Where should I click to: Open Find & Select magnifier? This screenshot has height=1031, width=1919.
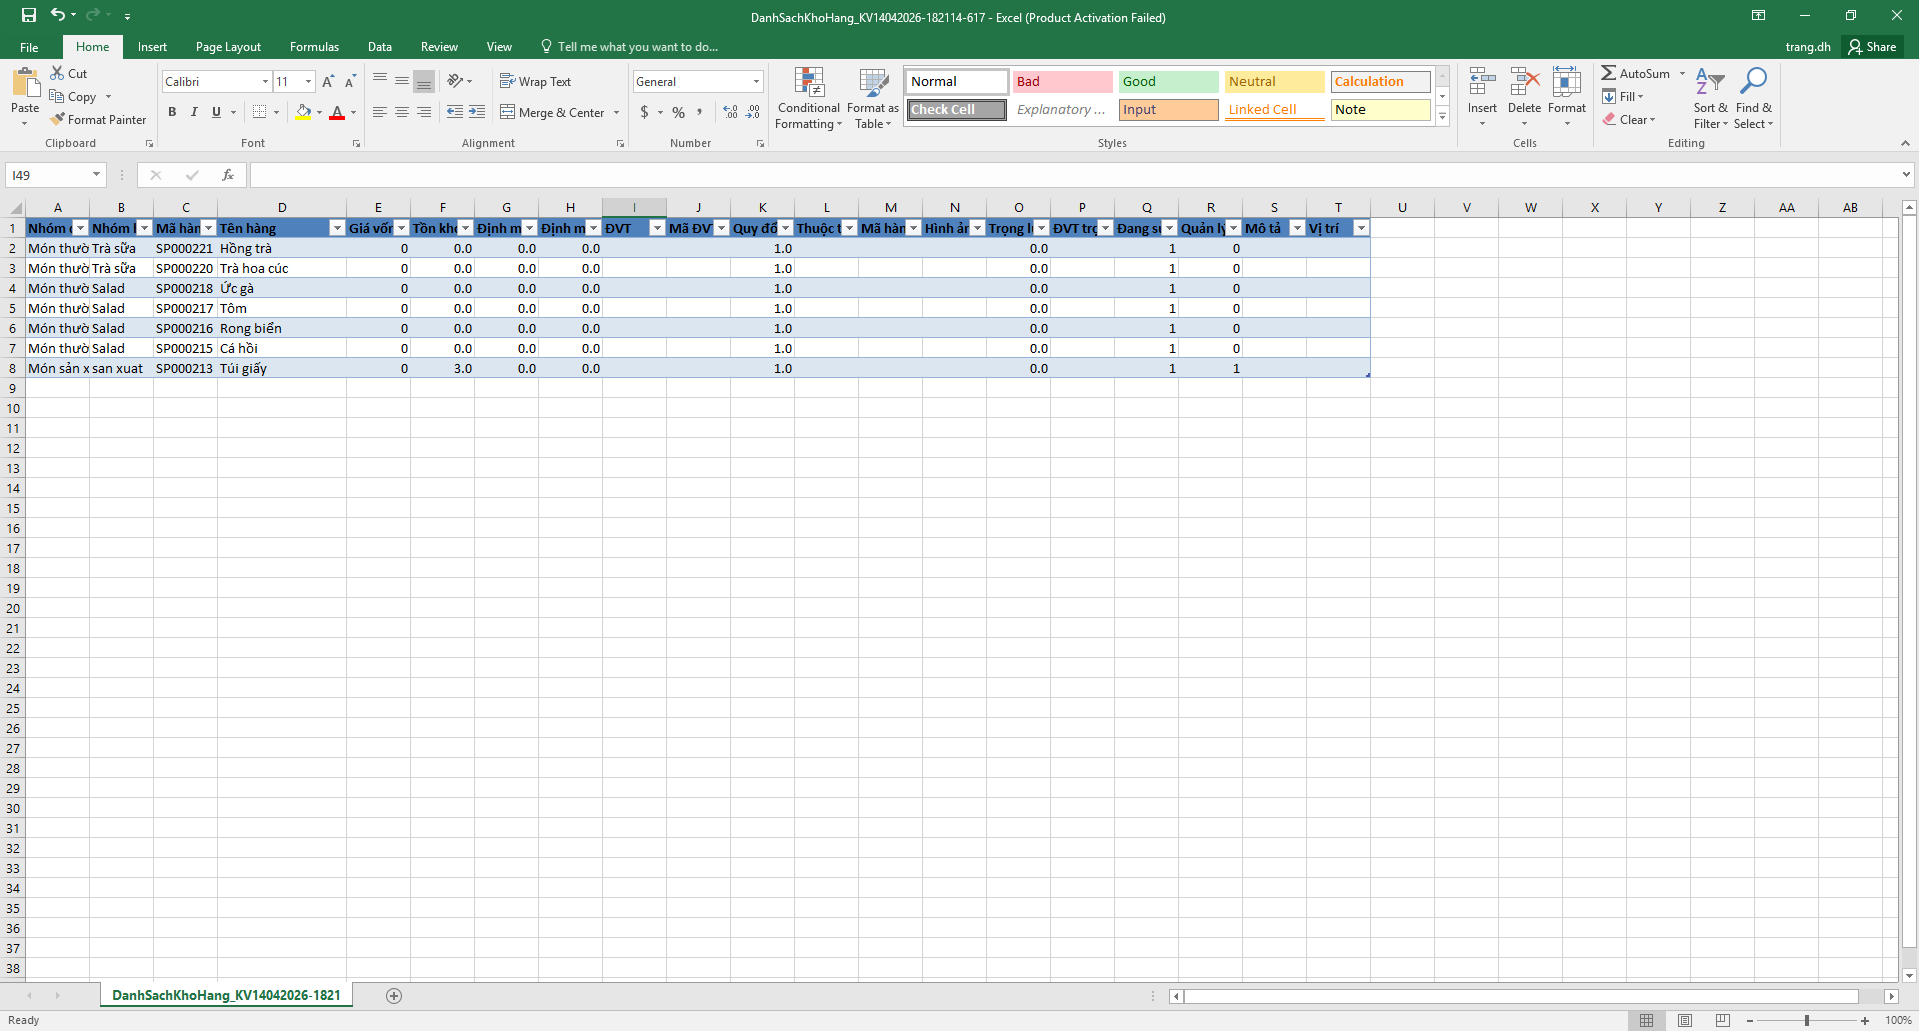coord(1753,98)
